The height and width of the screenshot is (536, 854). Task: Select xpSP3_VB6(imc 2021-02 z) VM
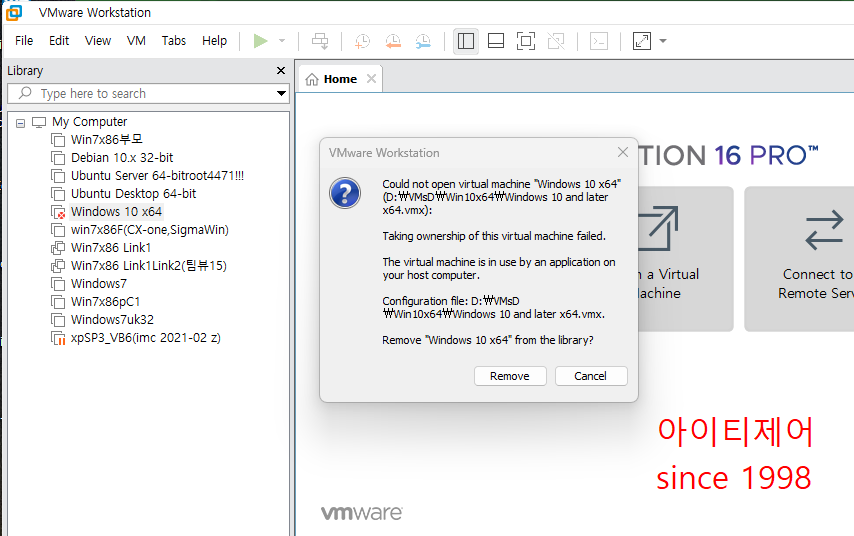[146, 337]
